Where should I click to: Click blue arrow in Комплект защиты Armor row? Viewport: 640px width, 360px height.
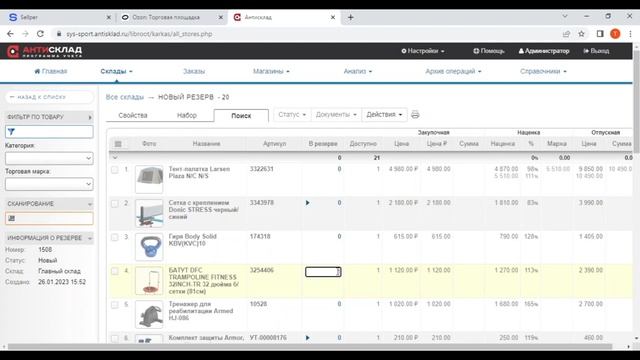tap(307, 338)
